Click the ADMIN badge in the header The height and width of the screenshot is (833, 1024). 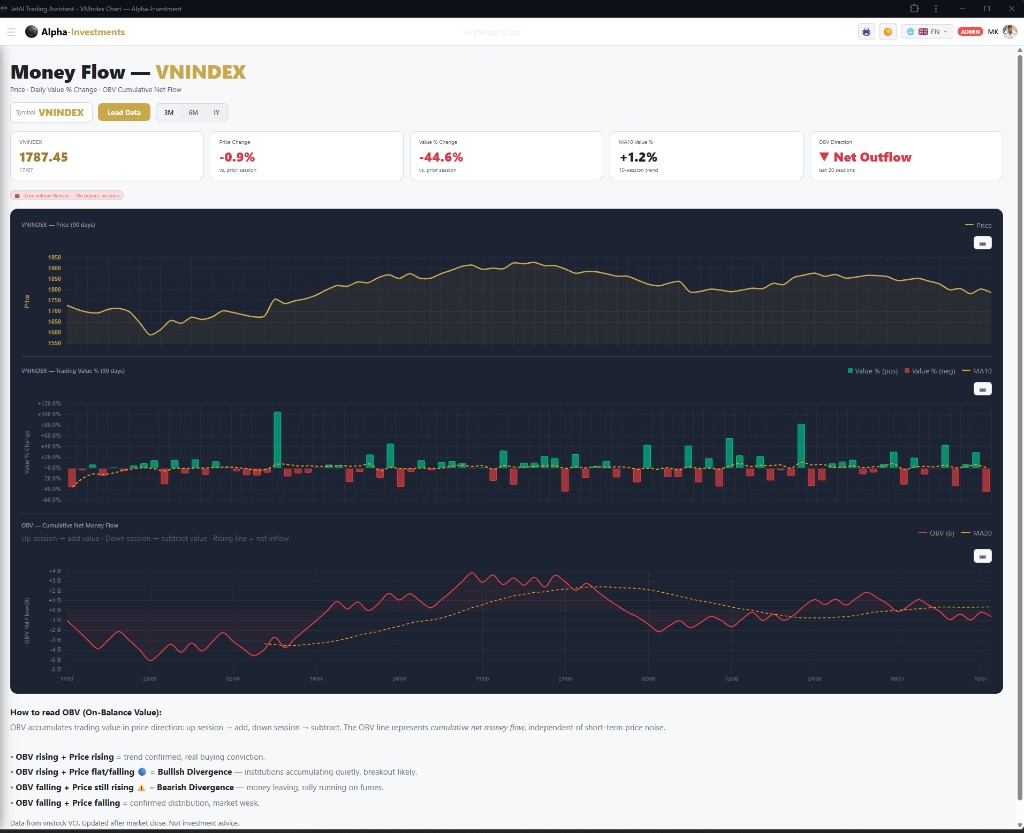970,31
